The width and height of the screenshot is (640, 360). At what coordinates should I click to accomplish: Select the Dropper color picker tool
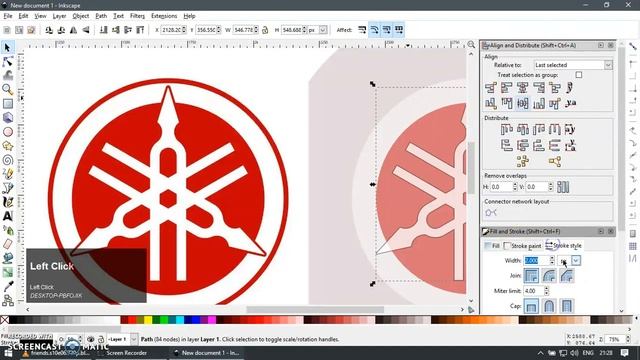[x=7, y=287]
